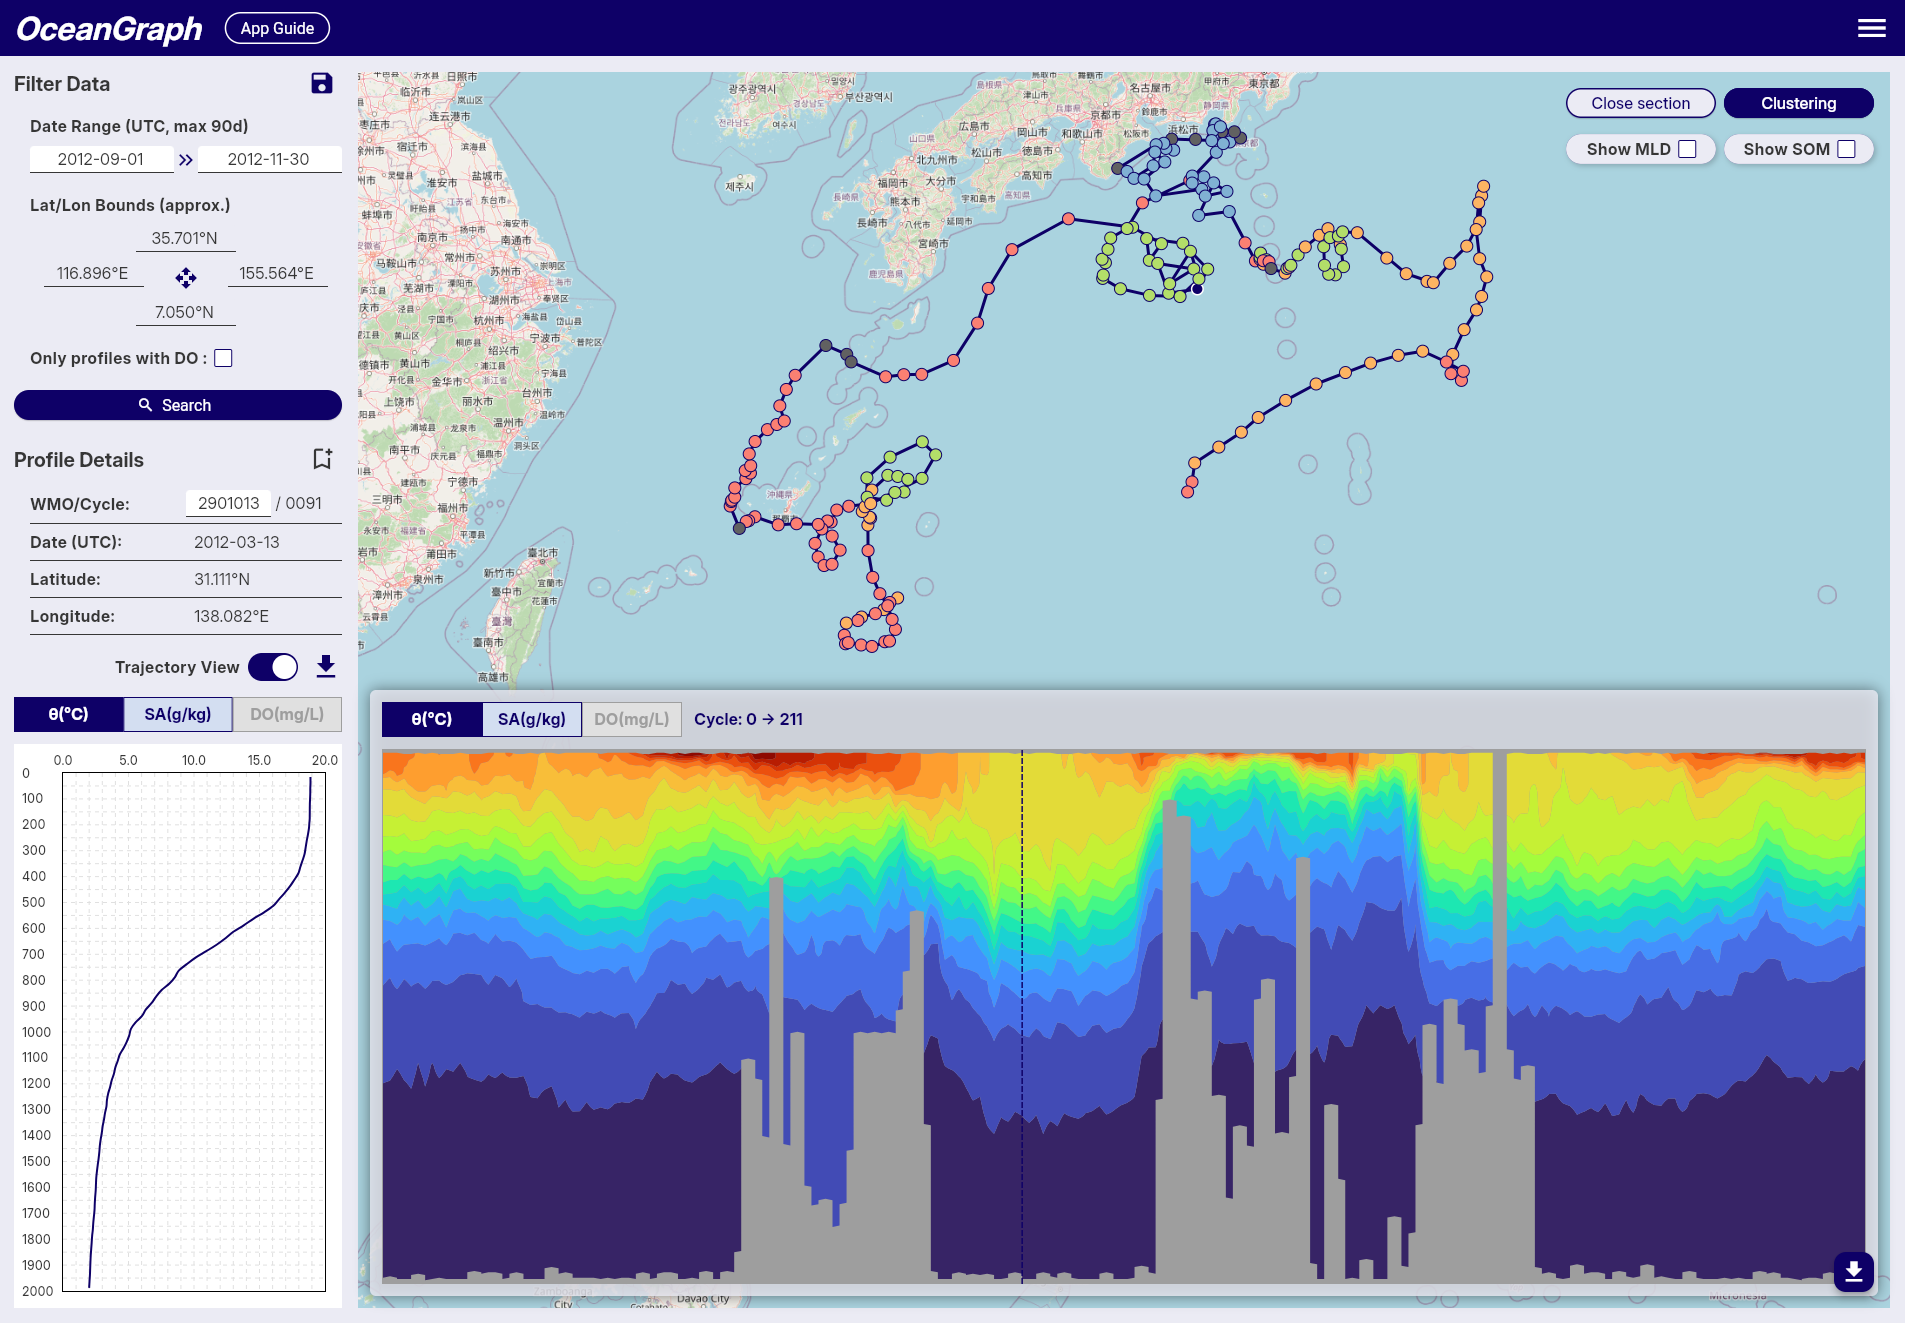Check the Show SOM option
The width and height of the screenshot is (1905, 1323).
[x=1845, y=148]
